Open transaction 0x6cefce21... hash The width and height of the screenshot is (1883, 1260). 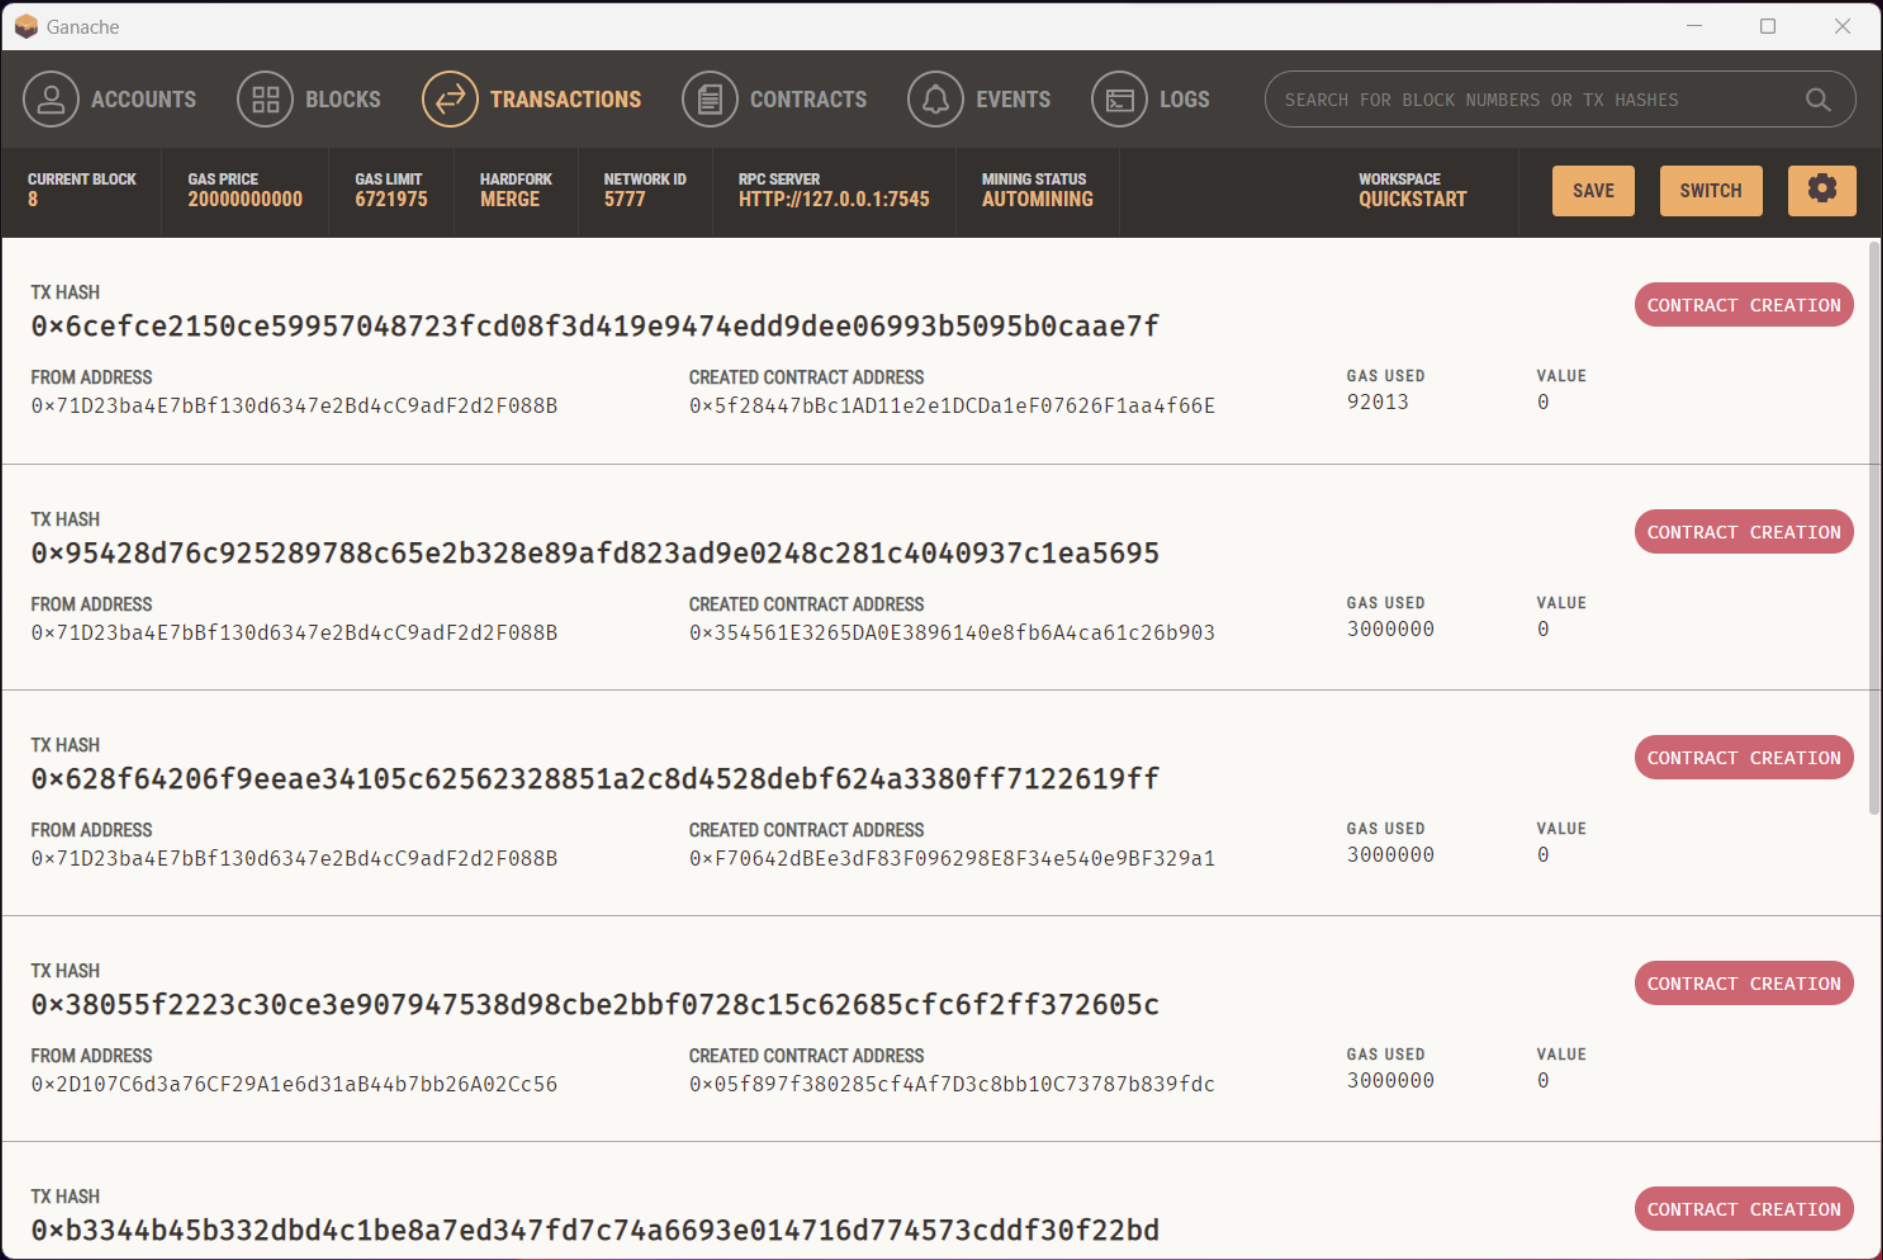[595, 326]
